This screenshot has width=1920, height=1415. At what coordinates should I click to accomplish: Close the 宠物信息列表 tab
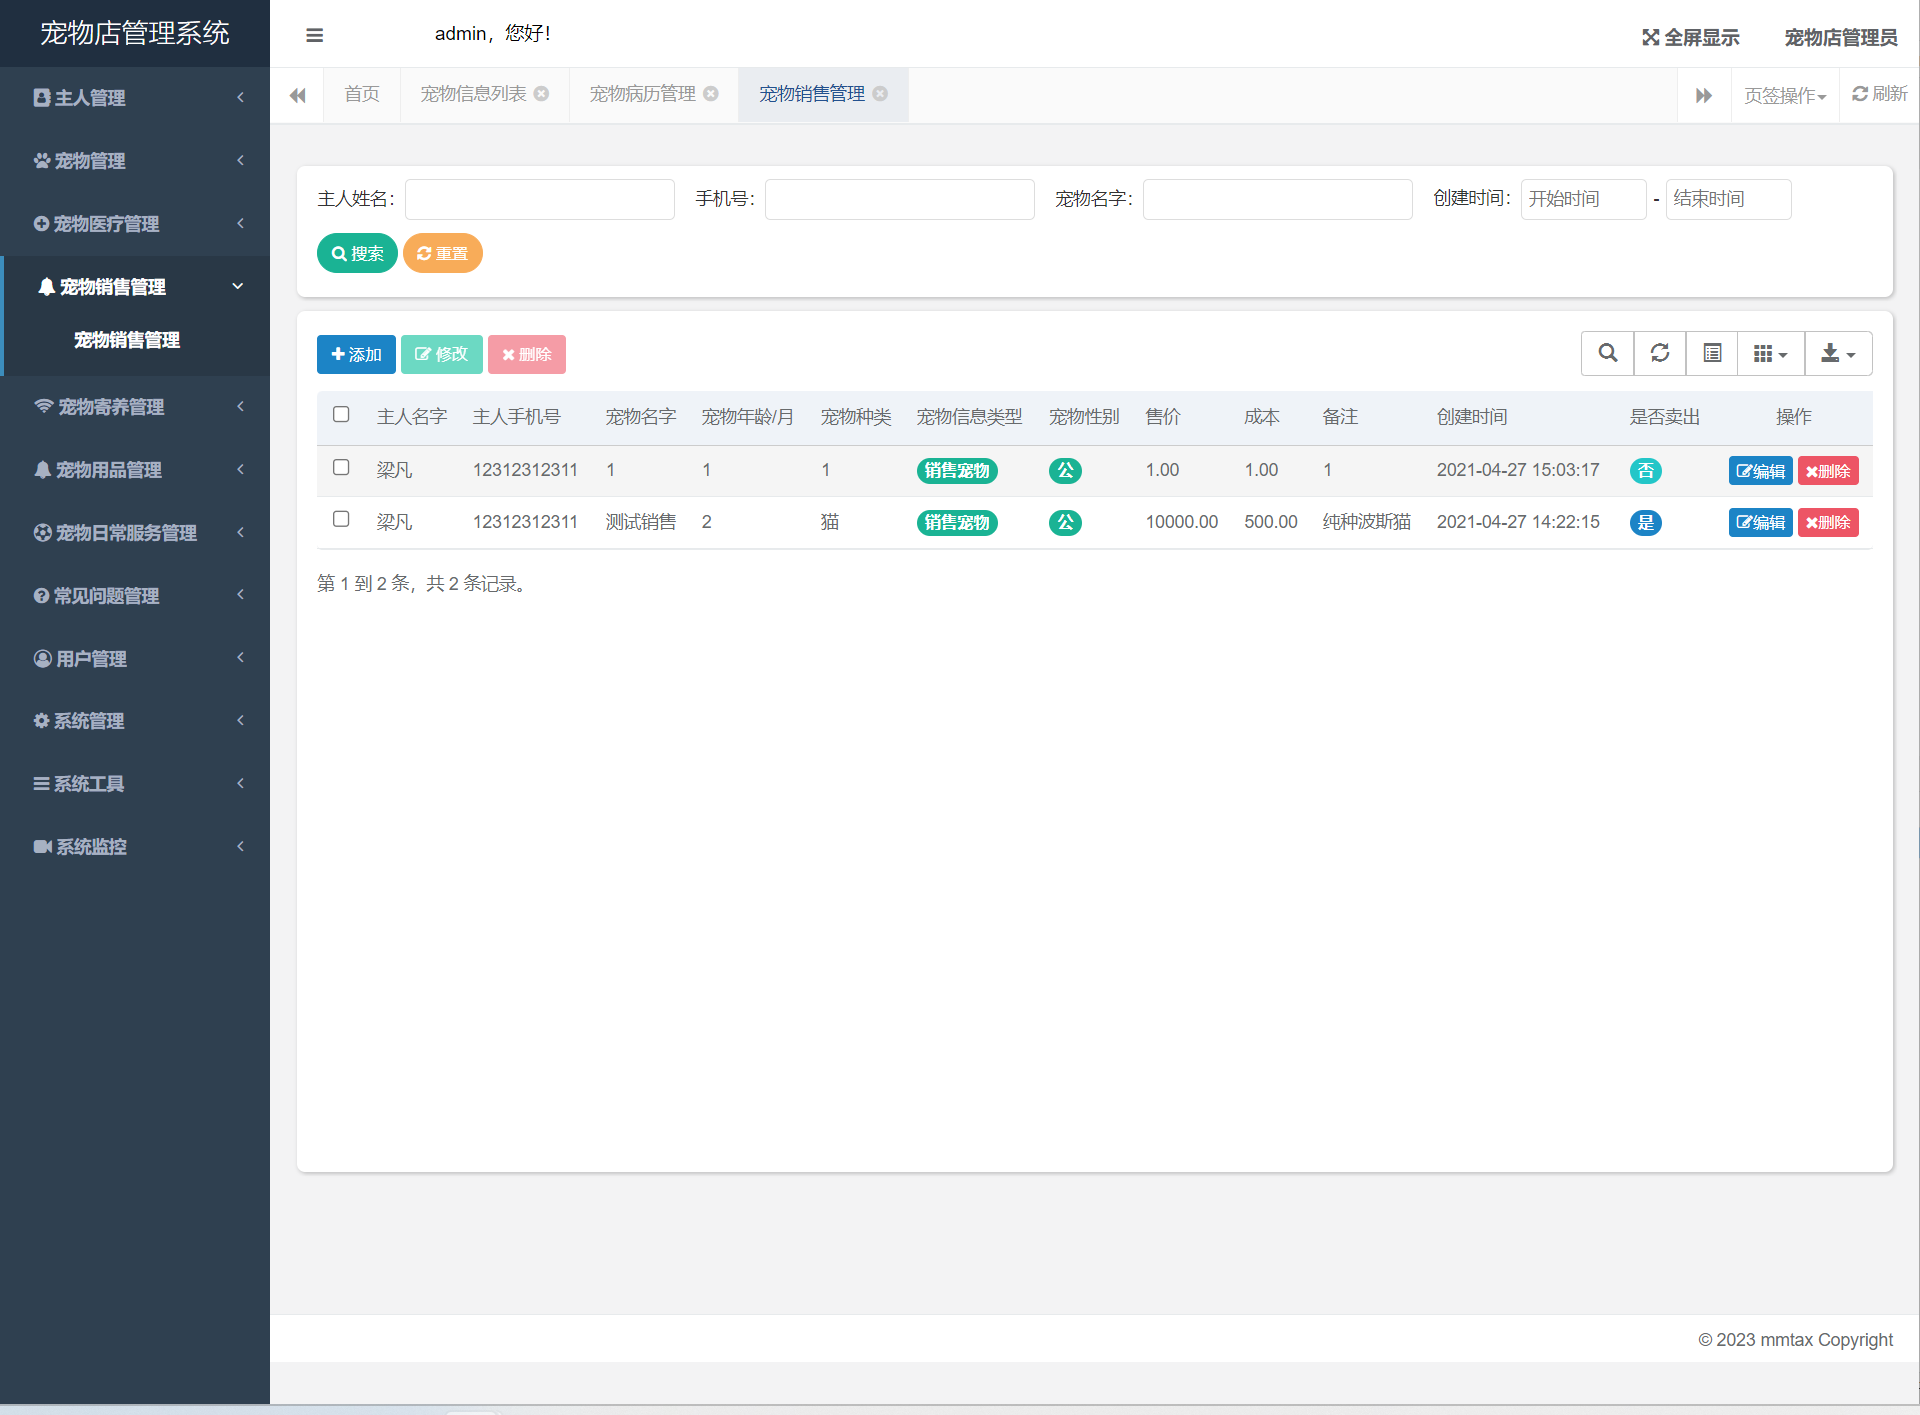tap(542, 94)
